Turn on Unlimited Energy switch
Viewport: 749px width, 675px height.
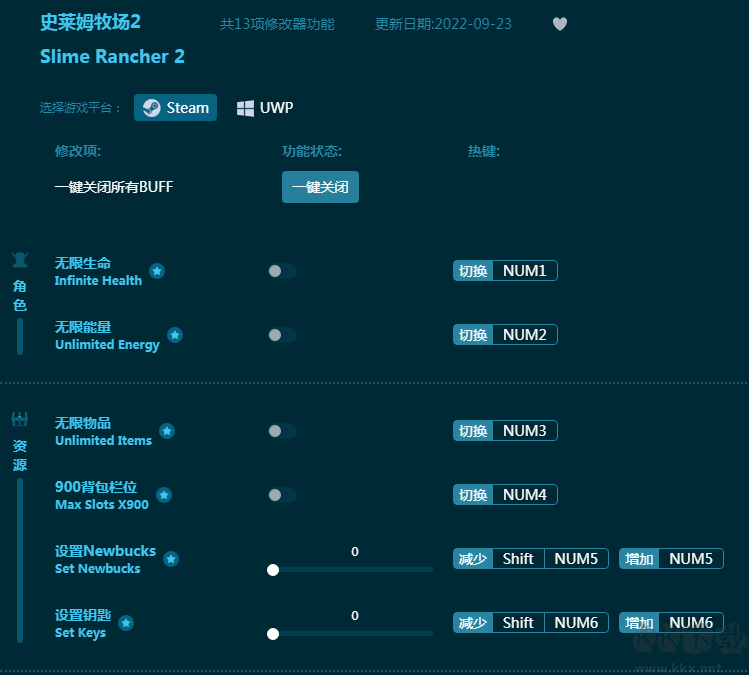click(282, 335)
